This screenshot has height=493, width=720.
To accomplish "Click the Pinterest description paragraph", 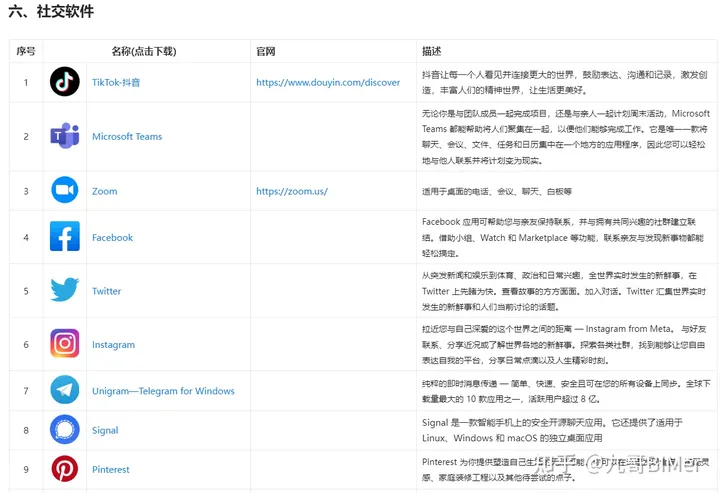I will pos(565,470).
